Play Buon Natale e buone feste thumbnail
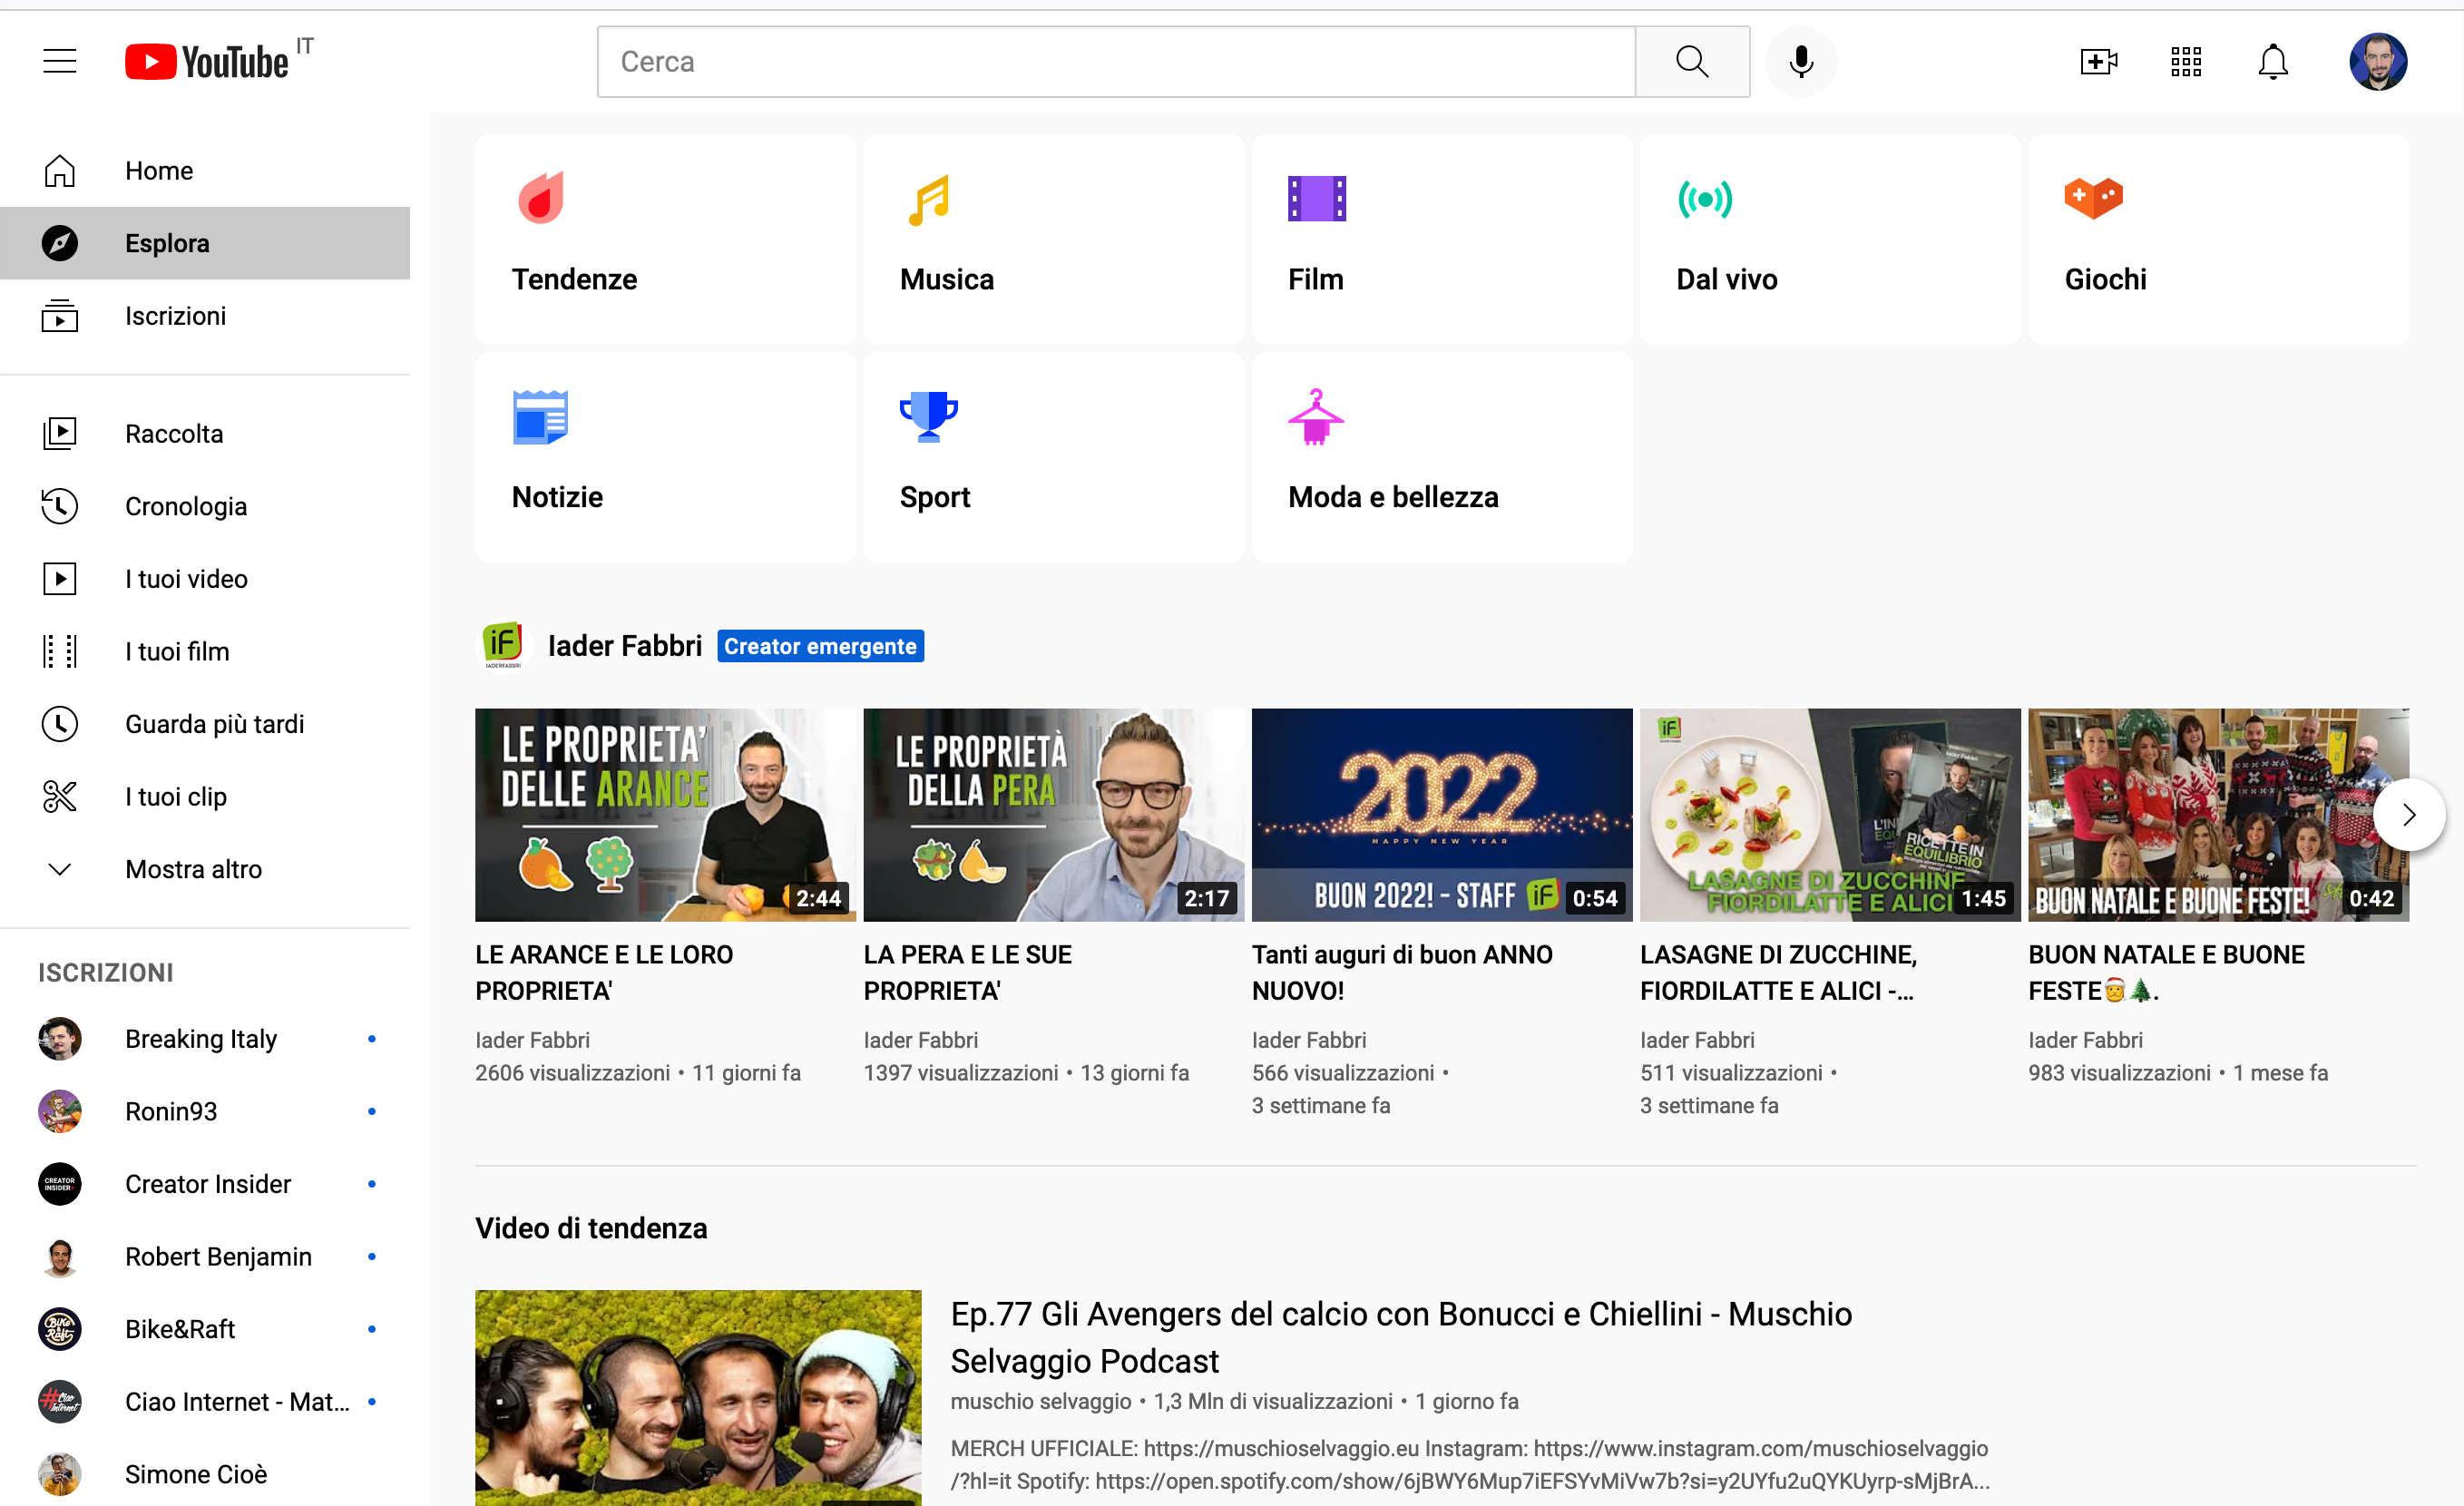Screen dimensions: 2464x1506 2218,815
